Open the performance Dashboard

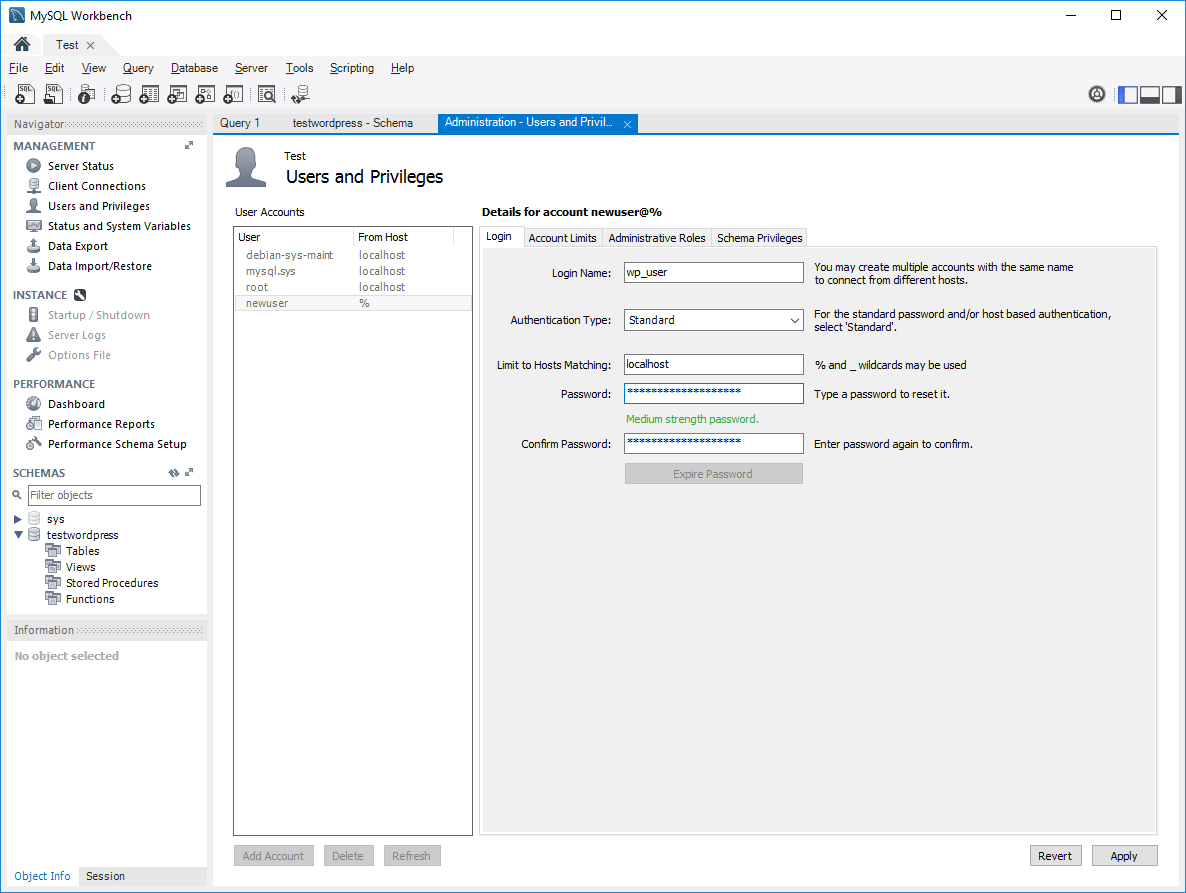tap(76, 404)
